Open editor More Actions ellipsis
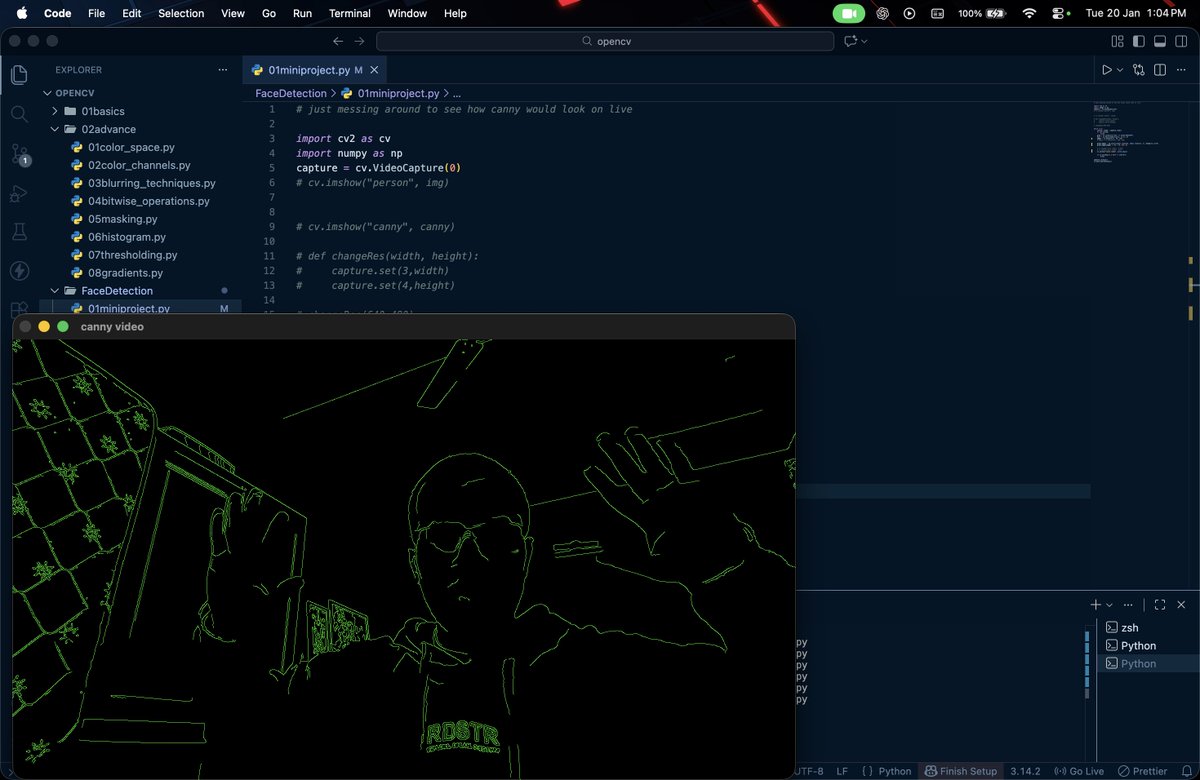The height and width of the screenshot is (780, 1200). (x=1182, y=70)
